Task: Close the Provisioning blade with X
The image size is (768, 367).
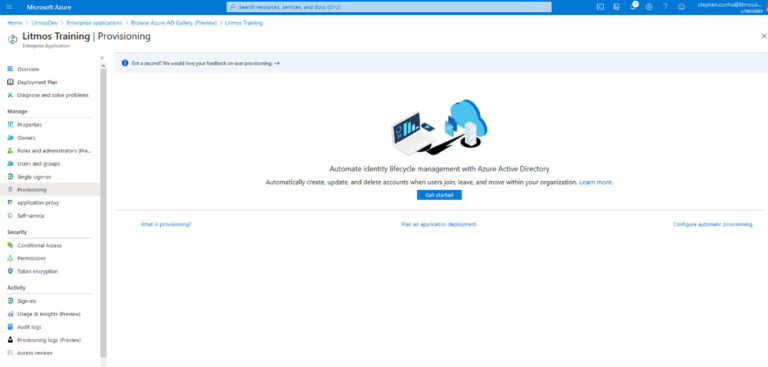Action: (x=764, y=36)
